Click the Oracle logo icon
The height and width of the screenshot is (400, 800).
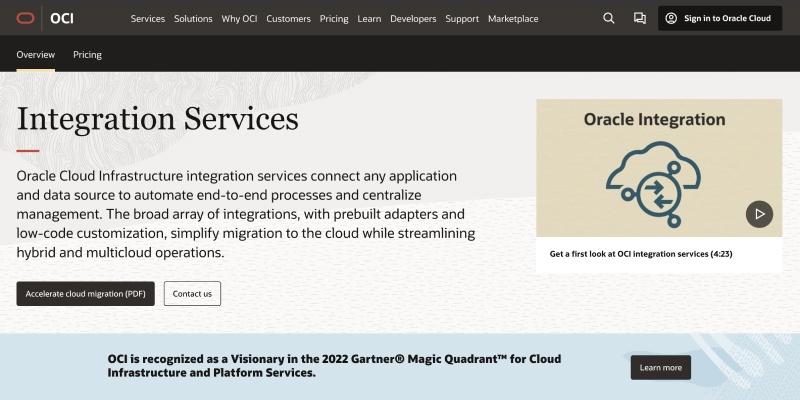click(25, 18)
